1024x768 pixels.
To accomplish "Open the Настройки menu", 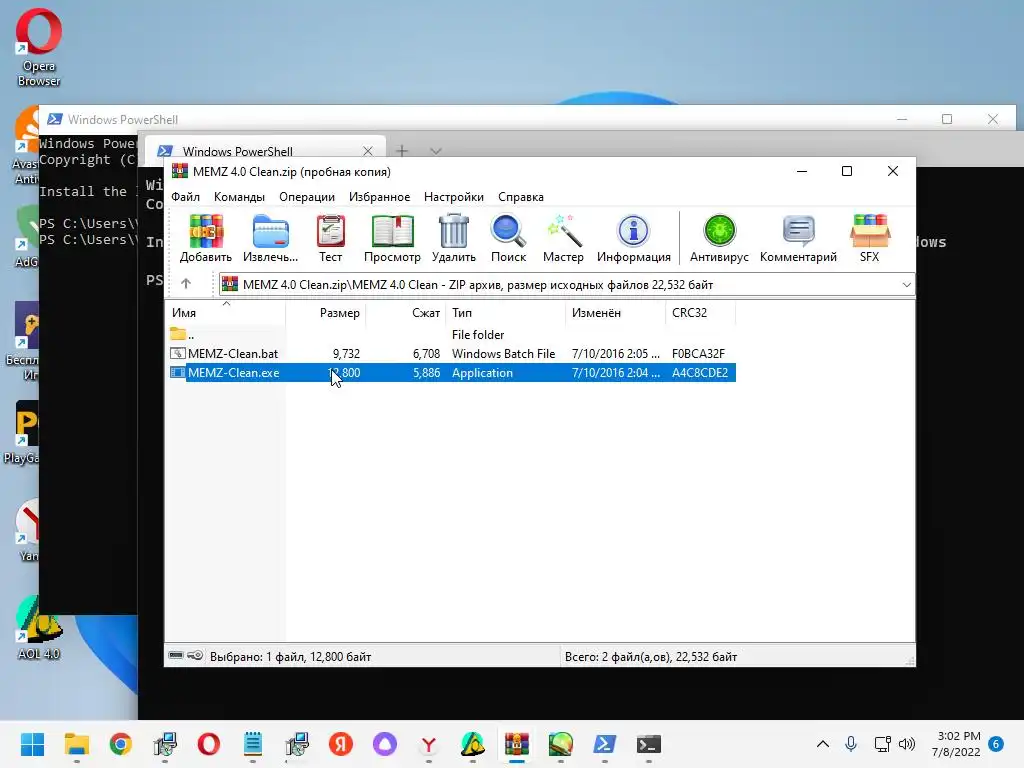I will click(x=454, y=197).
